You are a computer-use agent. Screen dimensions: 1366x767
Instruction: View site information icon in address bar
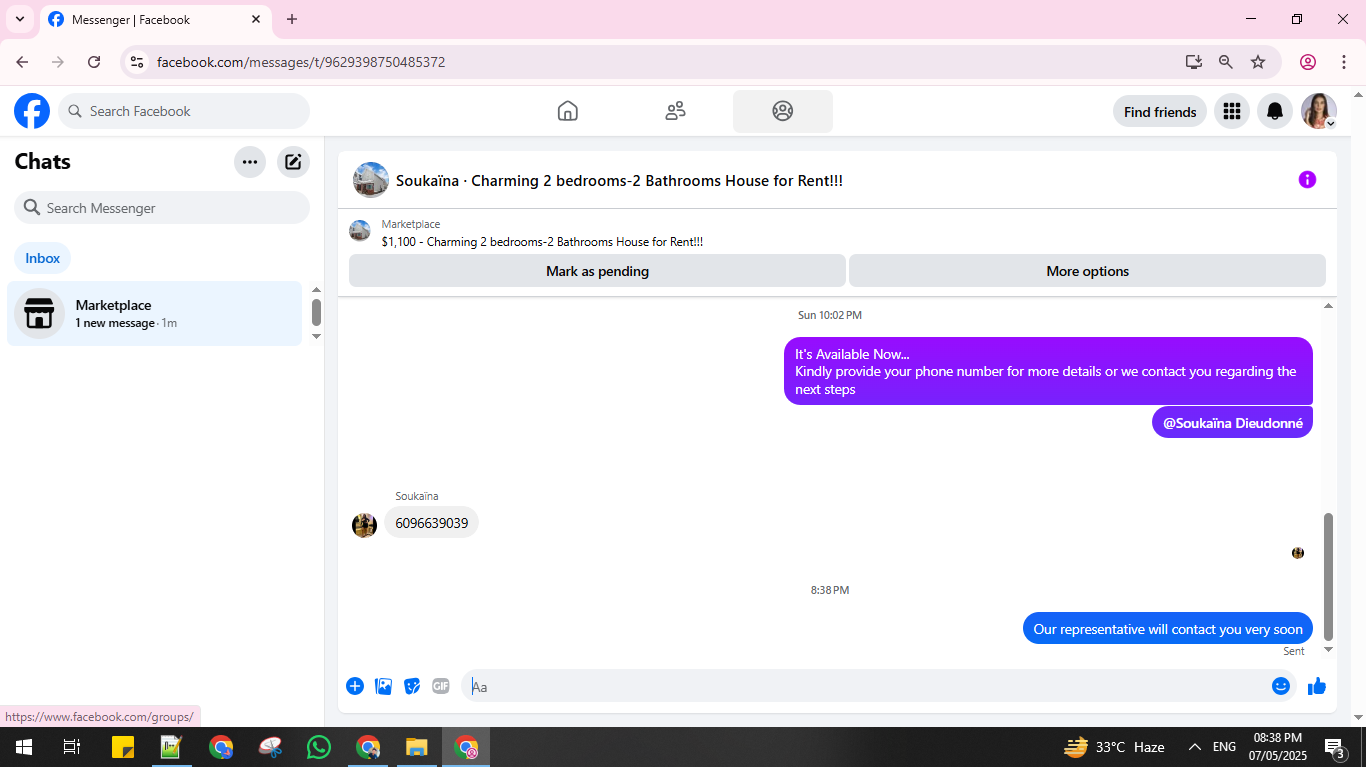click(138, 62)
